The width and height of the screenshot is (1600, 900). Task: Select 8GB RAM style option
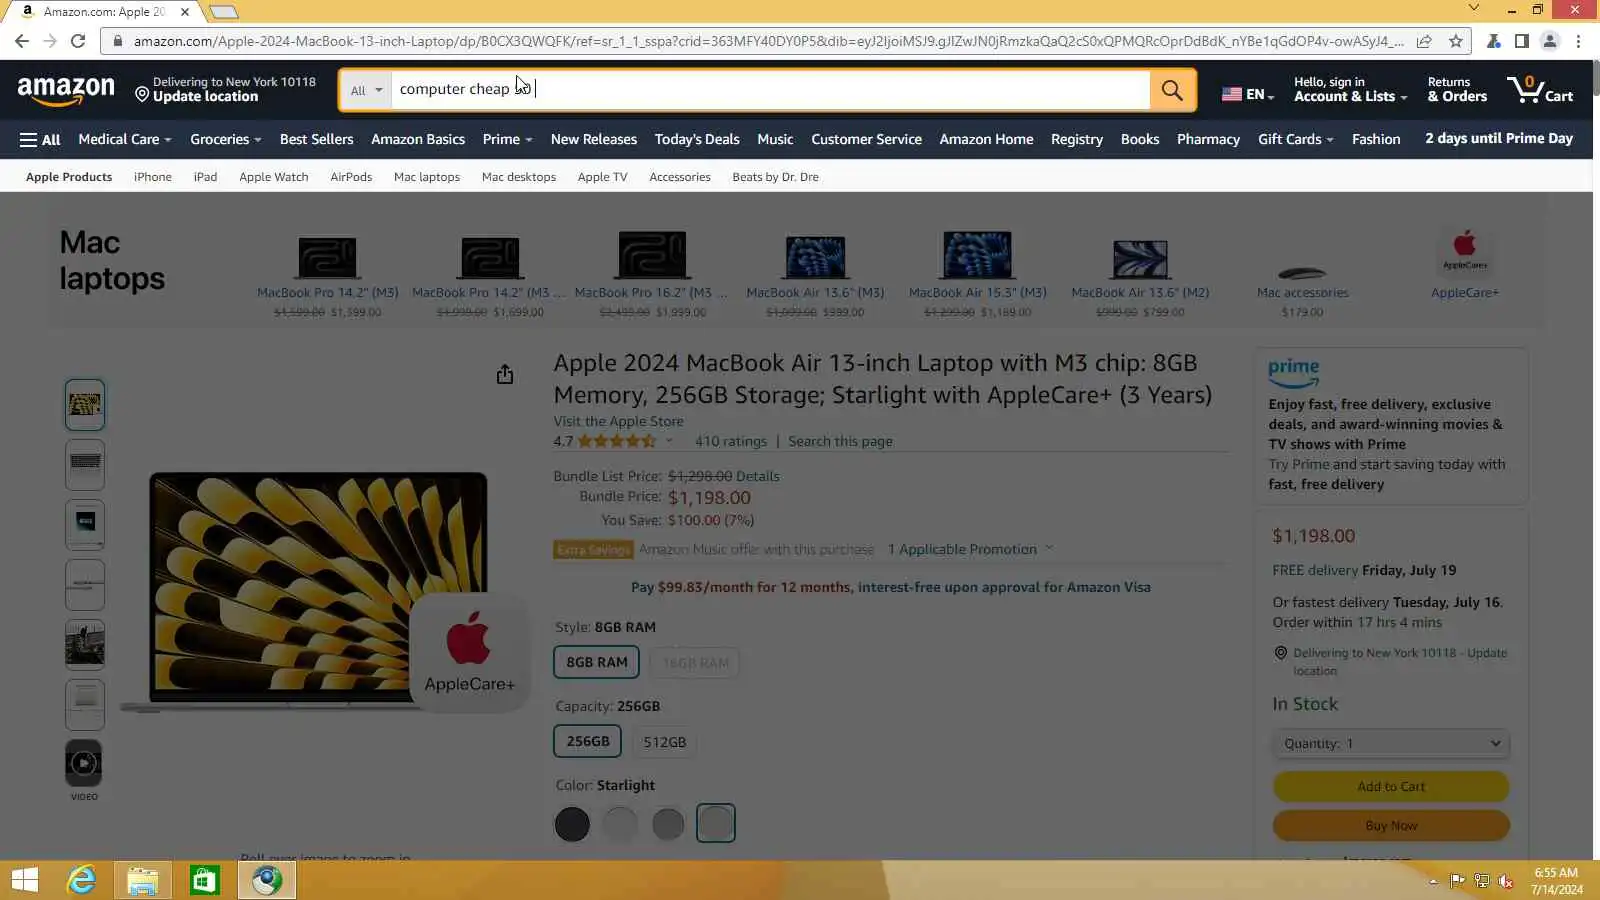[x=596, y=662]
